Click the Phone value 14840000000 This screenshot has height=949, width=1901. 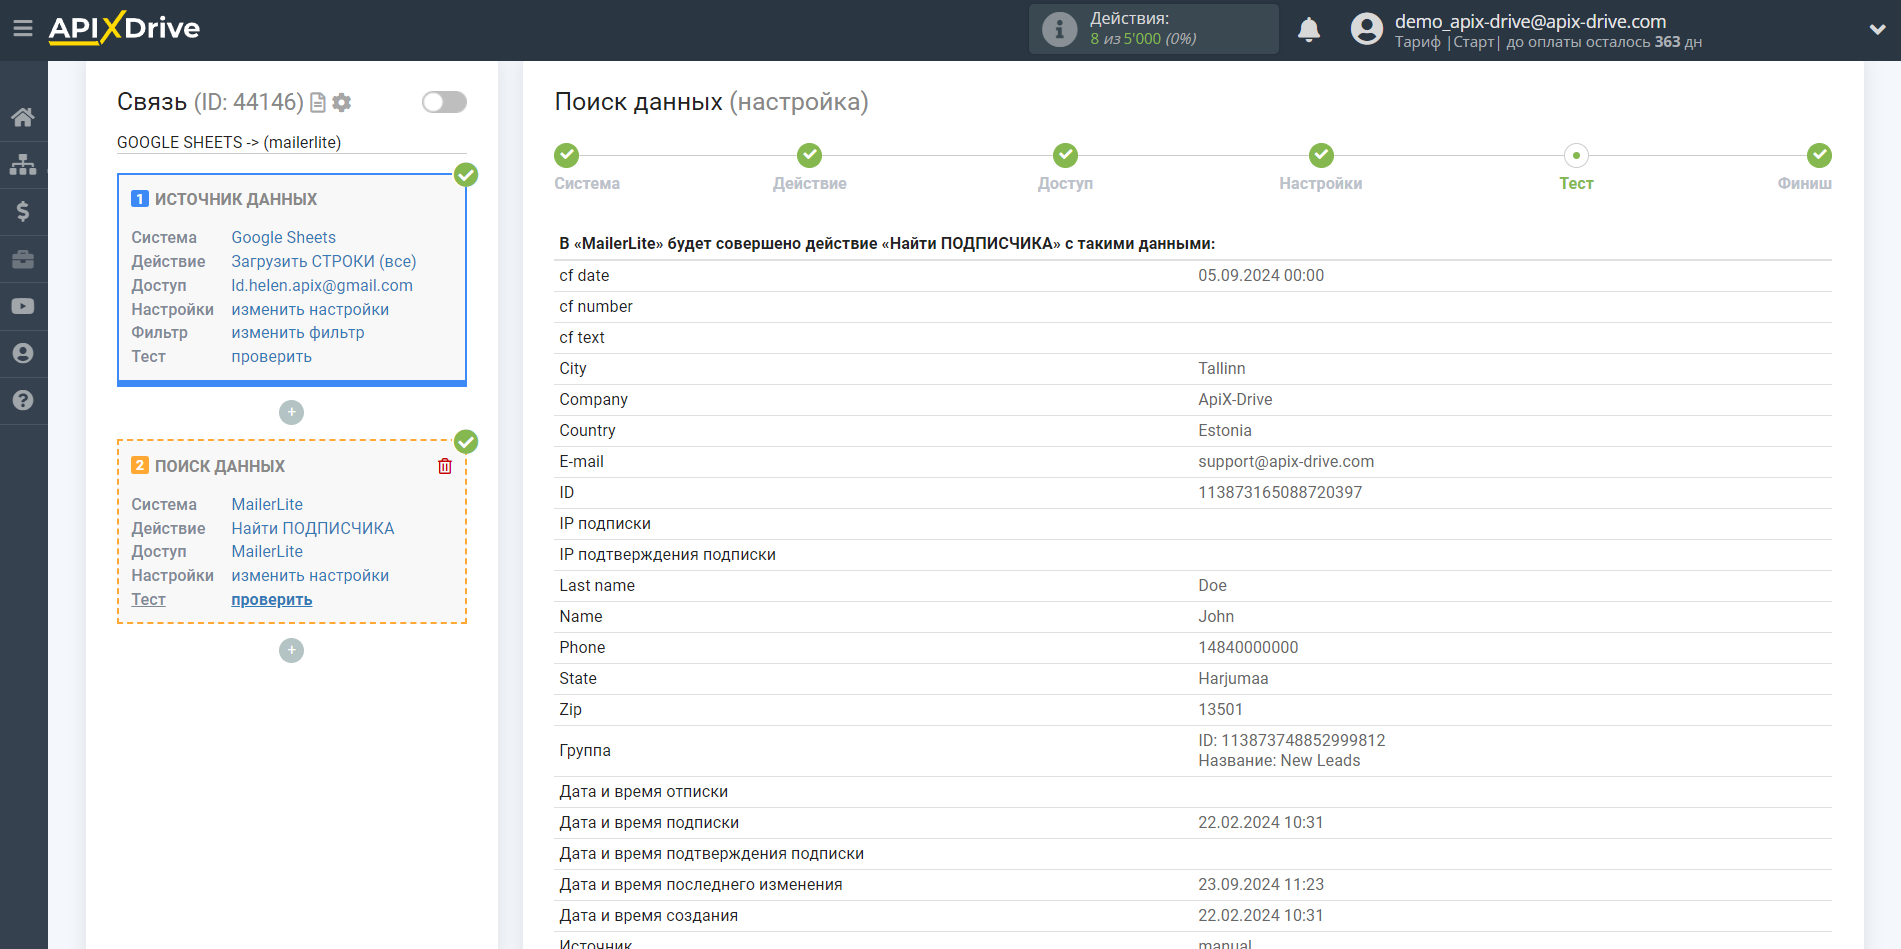[1248, 647]
